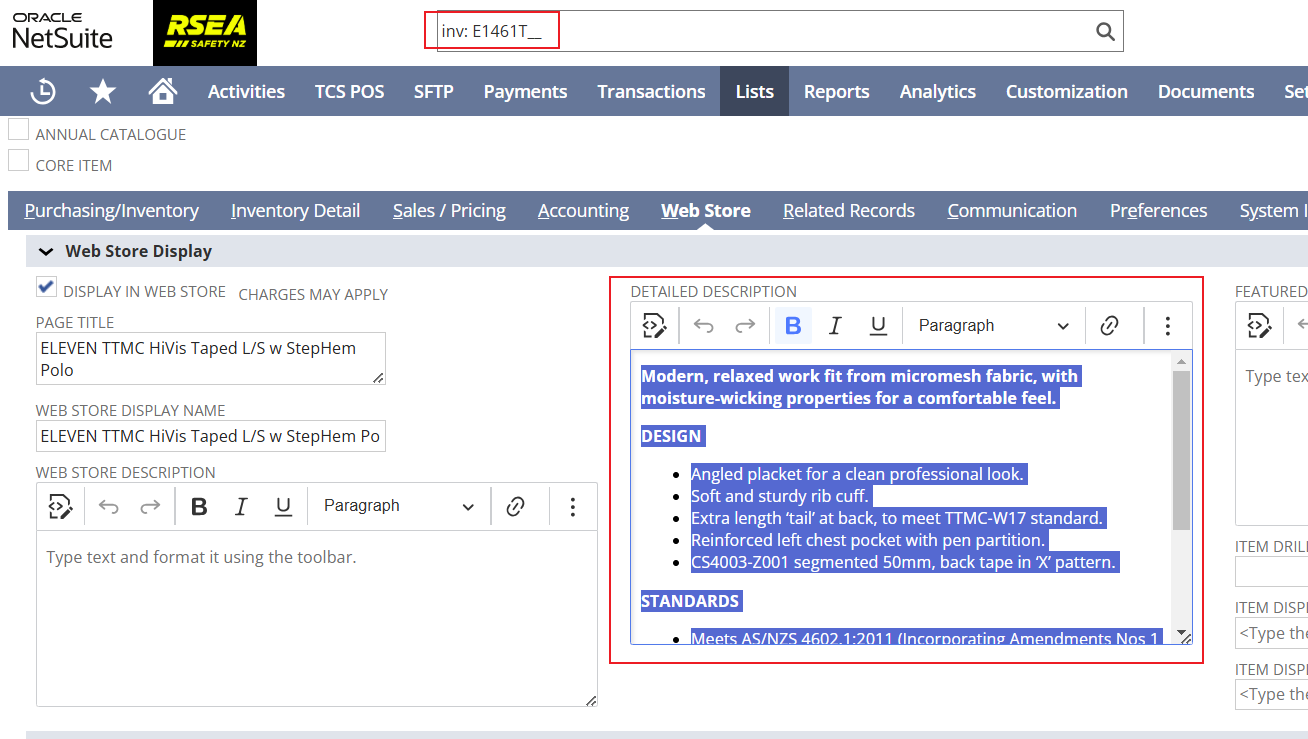Switch to Purchasing/Inventory subtab
The width and height of the screenshot is (1308, 739).
point(112,211)
